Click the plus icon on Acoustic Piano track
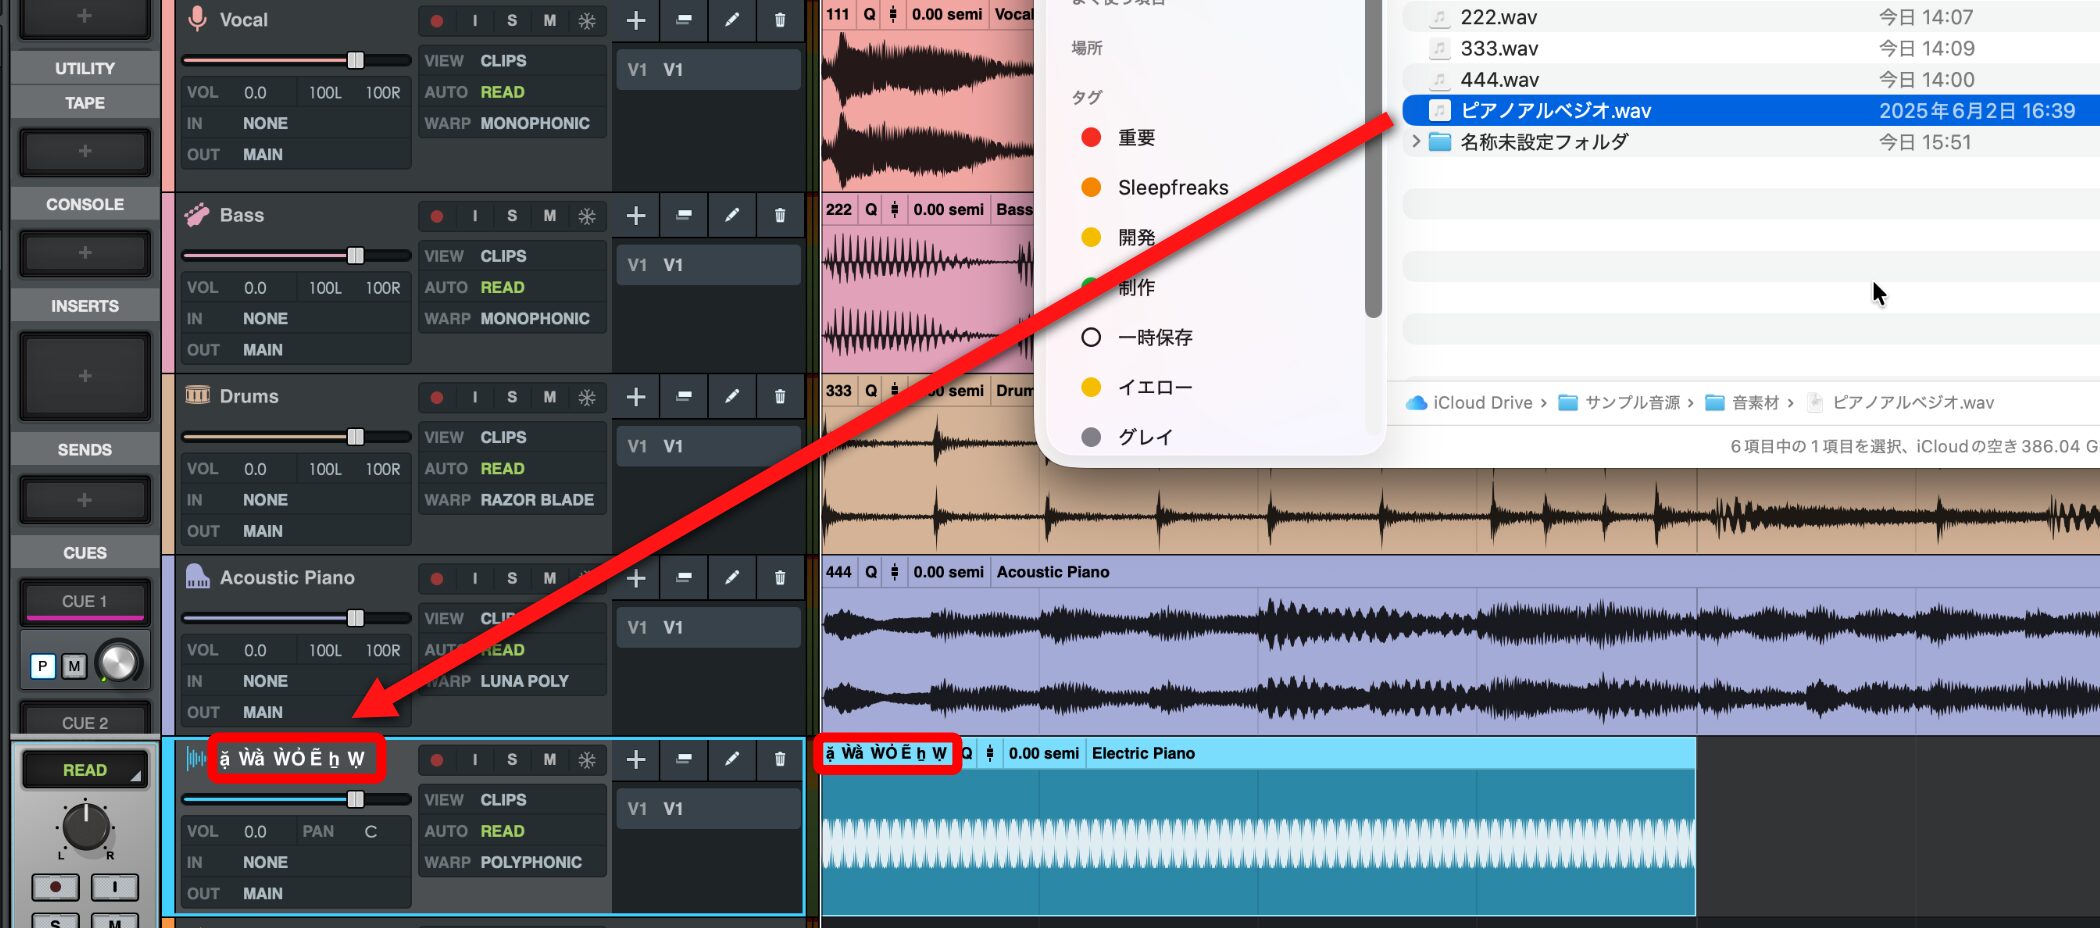 click(636, 578)
